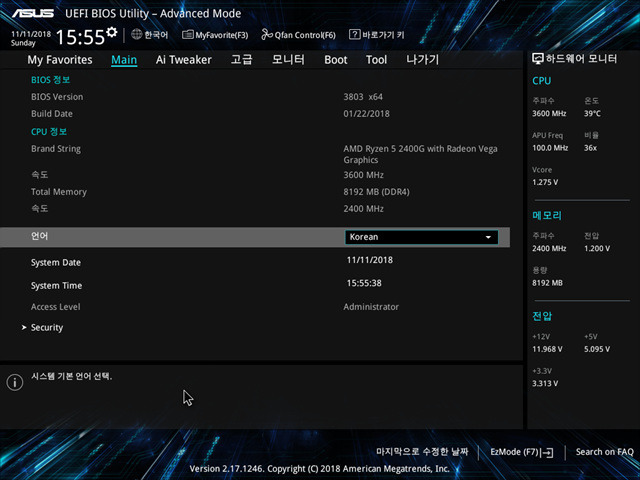The height and width of the screenshot is (480, 640).
Task: Click the Vcore 1.275 V reading
Action: click(x=545, y=182)
